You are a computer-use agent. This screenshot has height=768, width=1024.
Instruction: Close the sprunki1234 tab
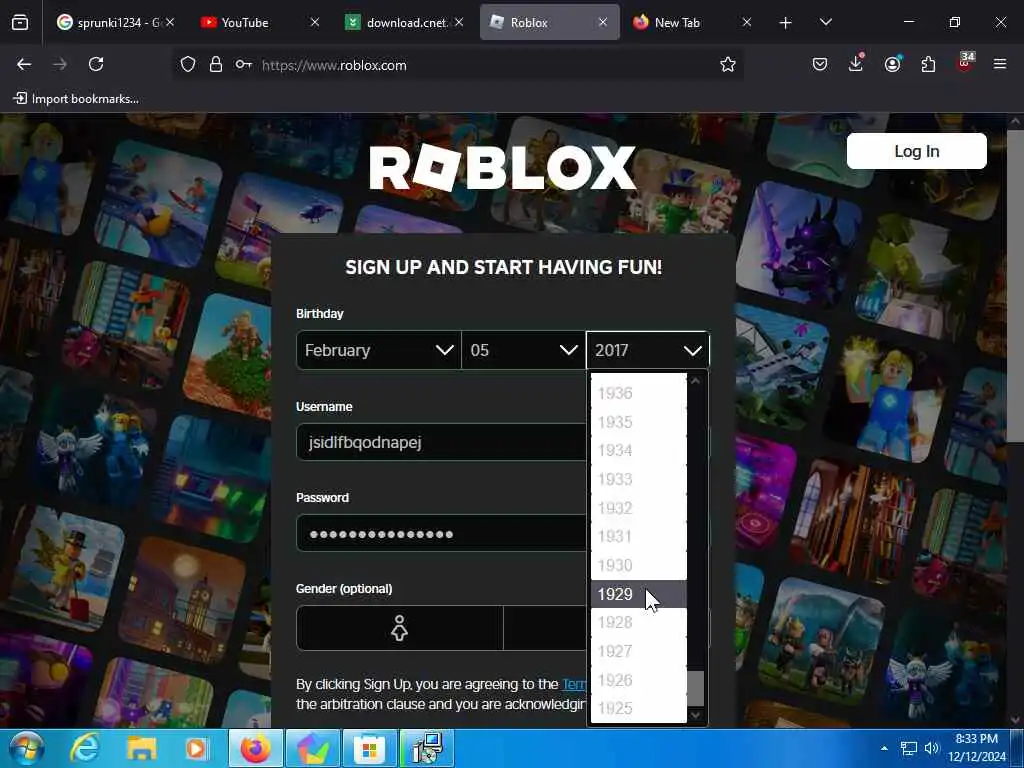(170, 22)
